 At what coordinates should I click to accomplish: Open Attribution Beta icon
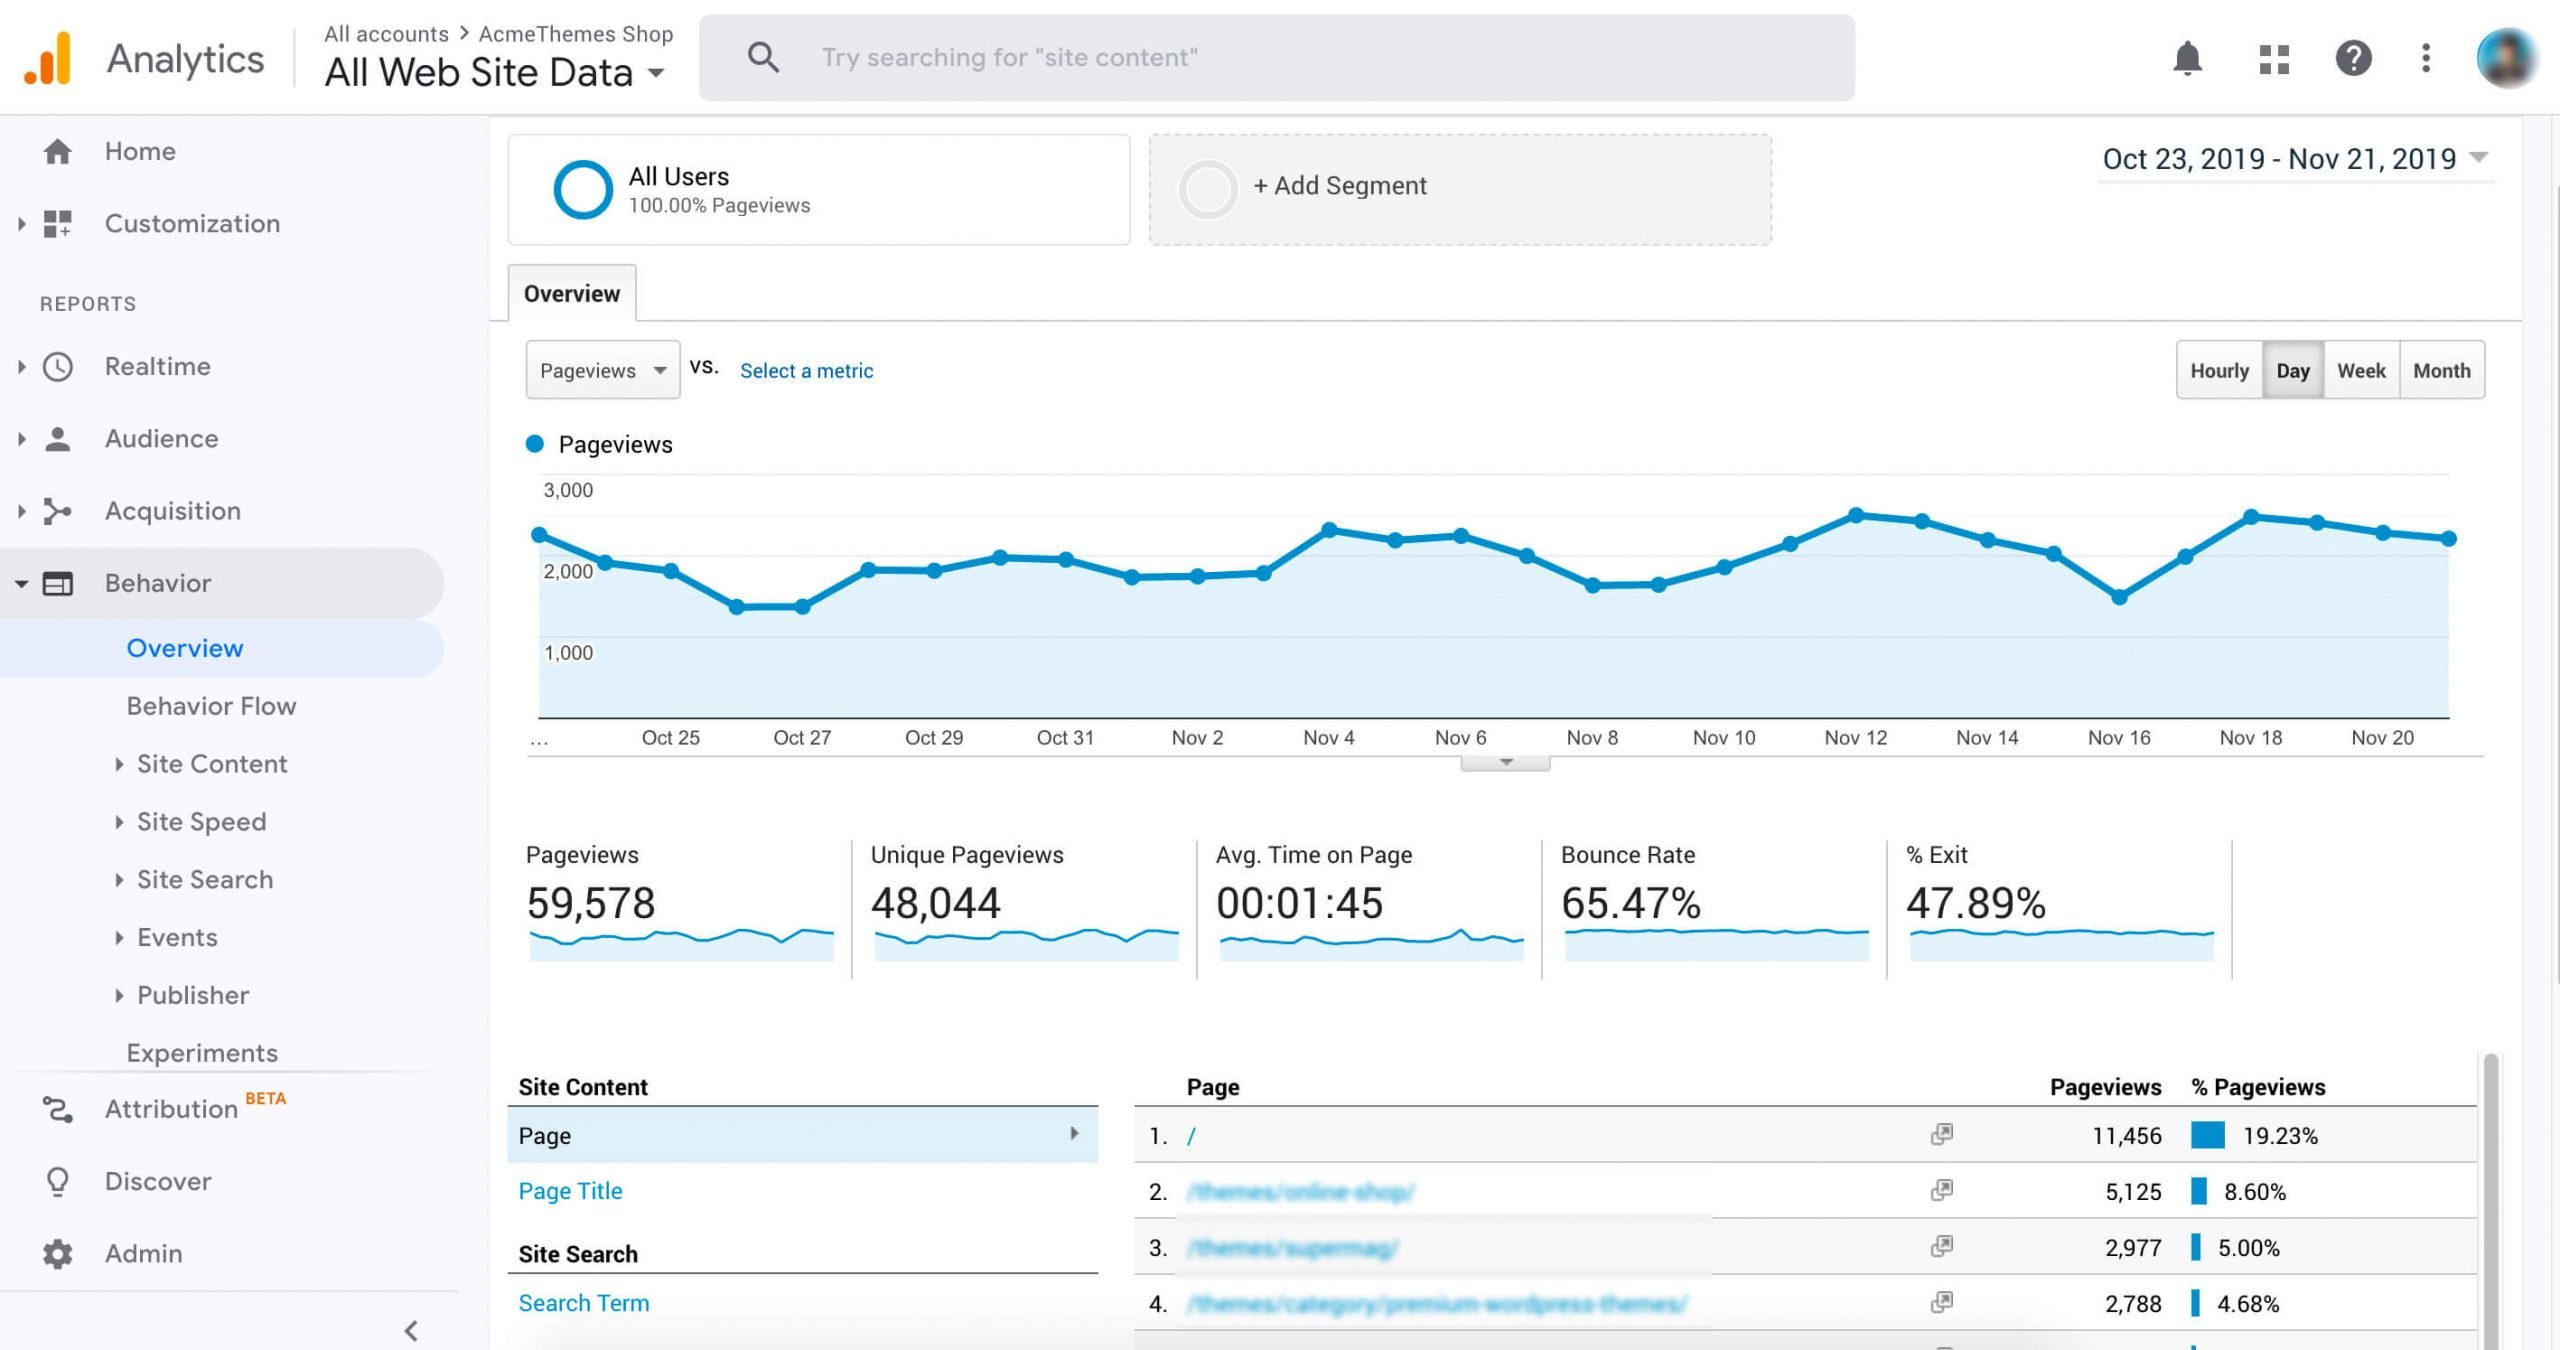pos(56,1108)
